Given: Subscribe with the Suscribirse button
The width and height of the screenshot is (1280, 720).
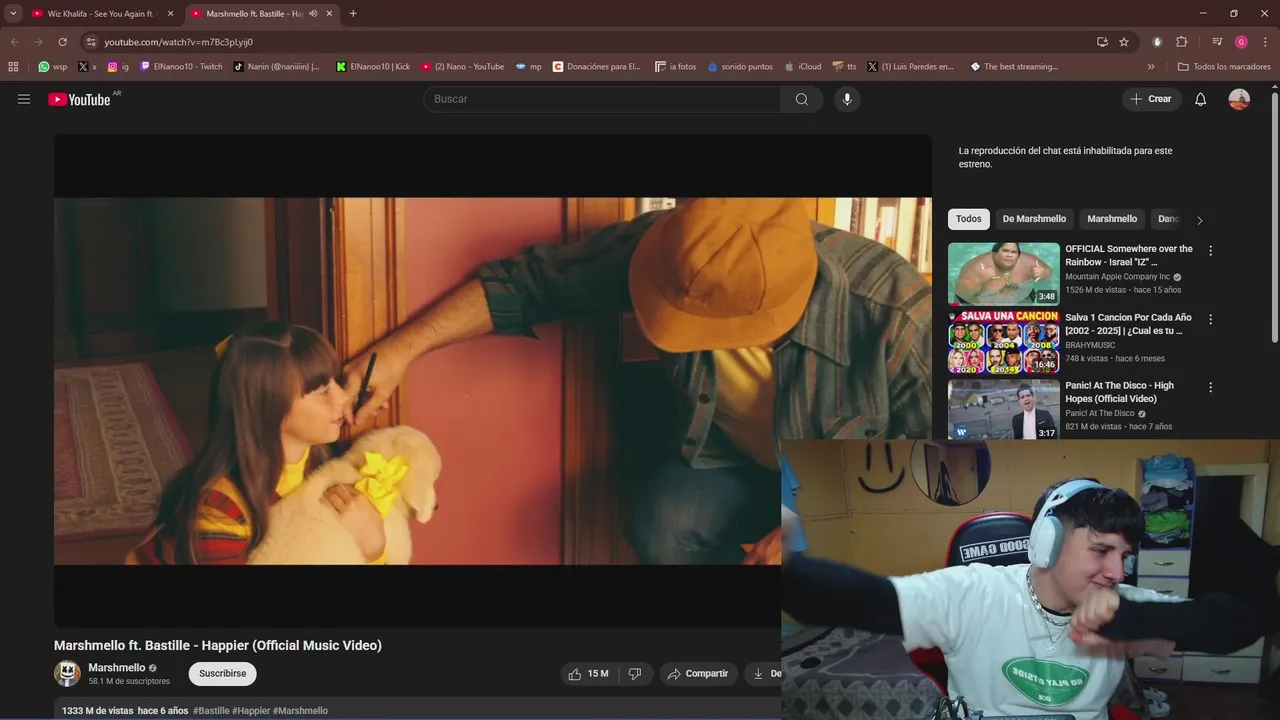Looking at the screenshot, I should (x=222, y=674).
